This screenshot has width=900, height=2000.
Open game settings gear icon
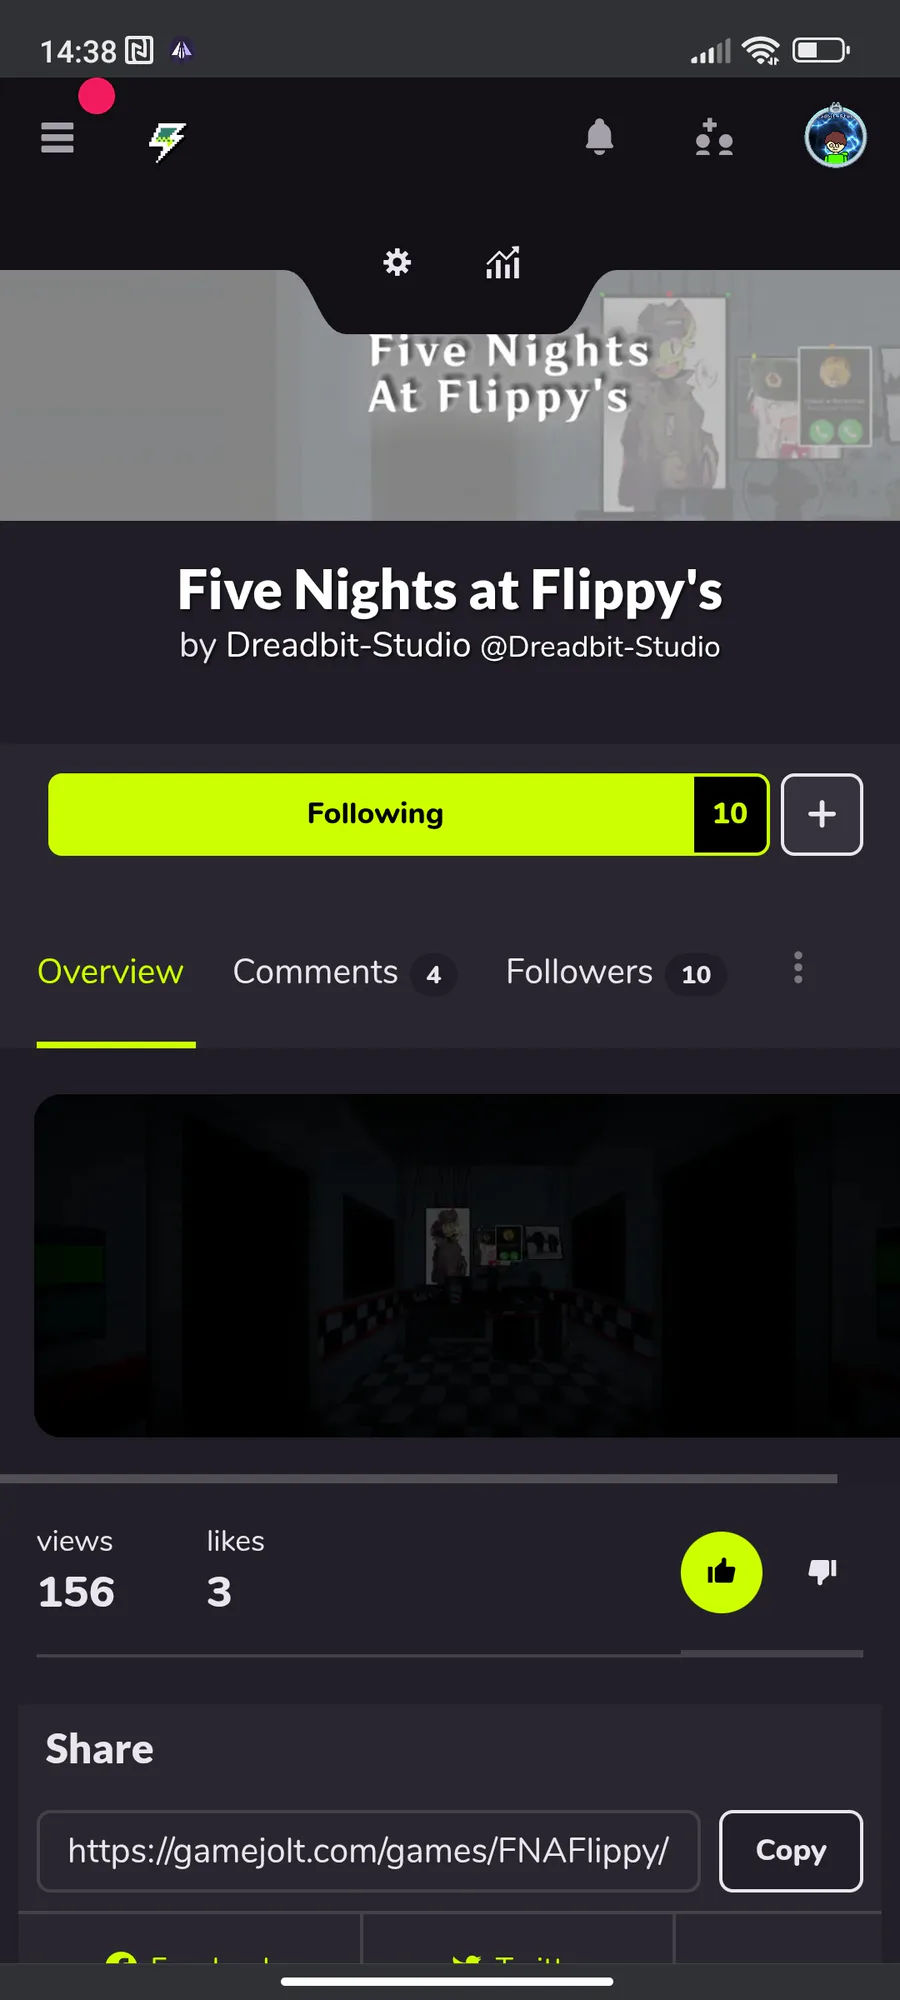(x=397, y=263)
